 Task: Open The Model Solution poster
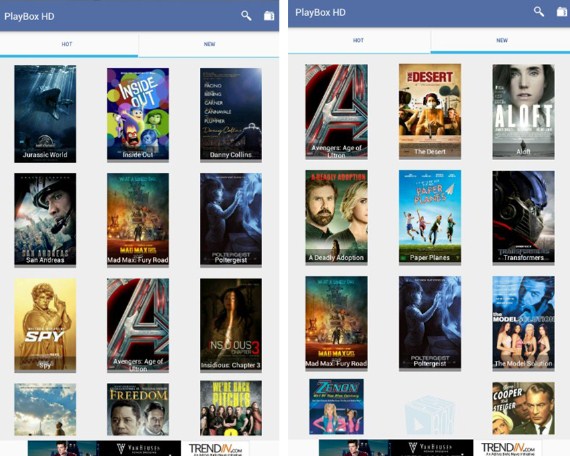click(523, 323)
